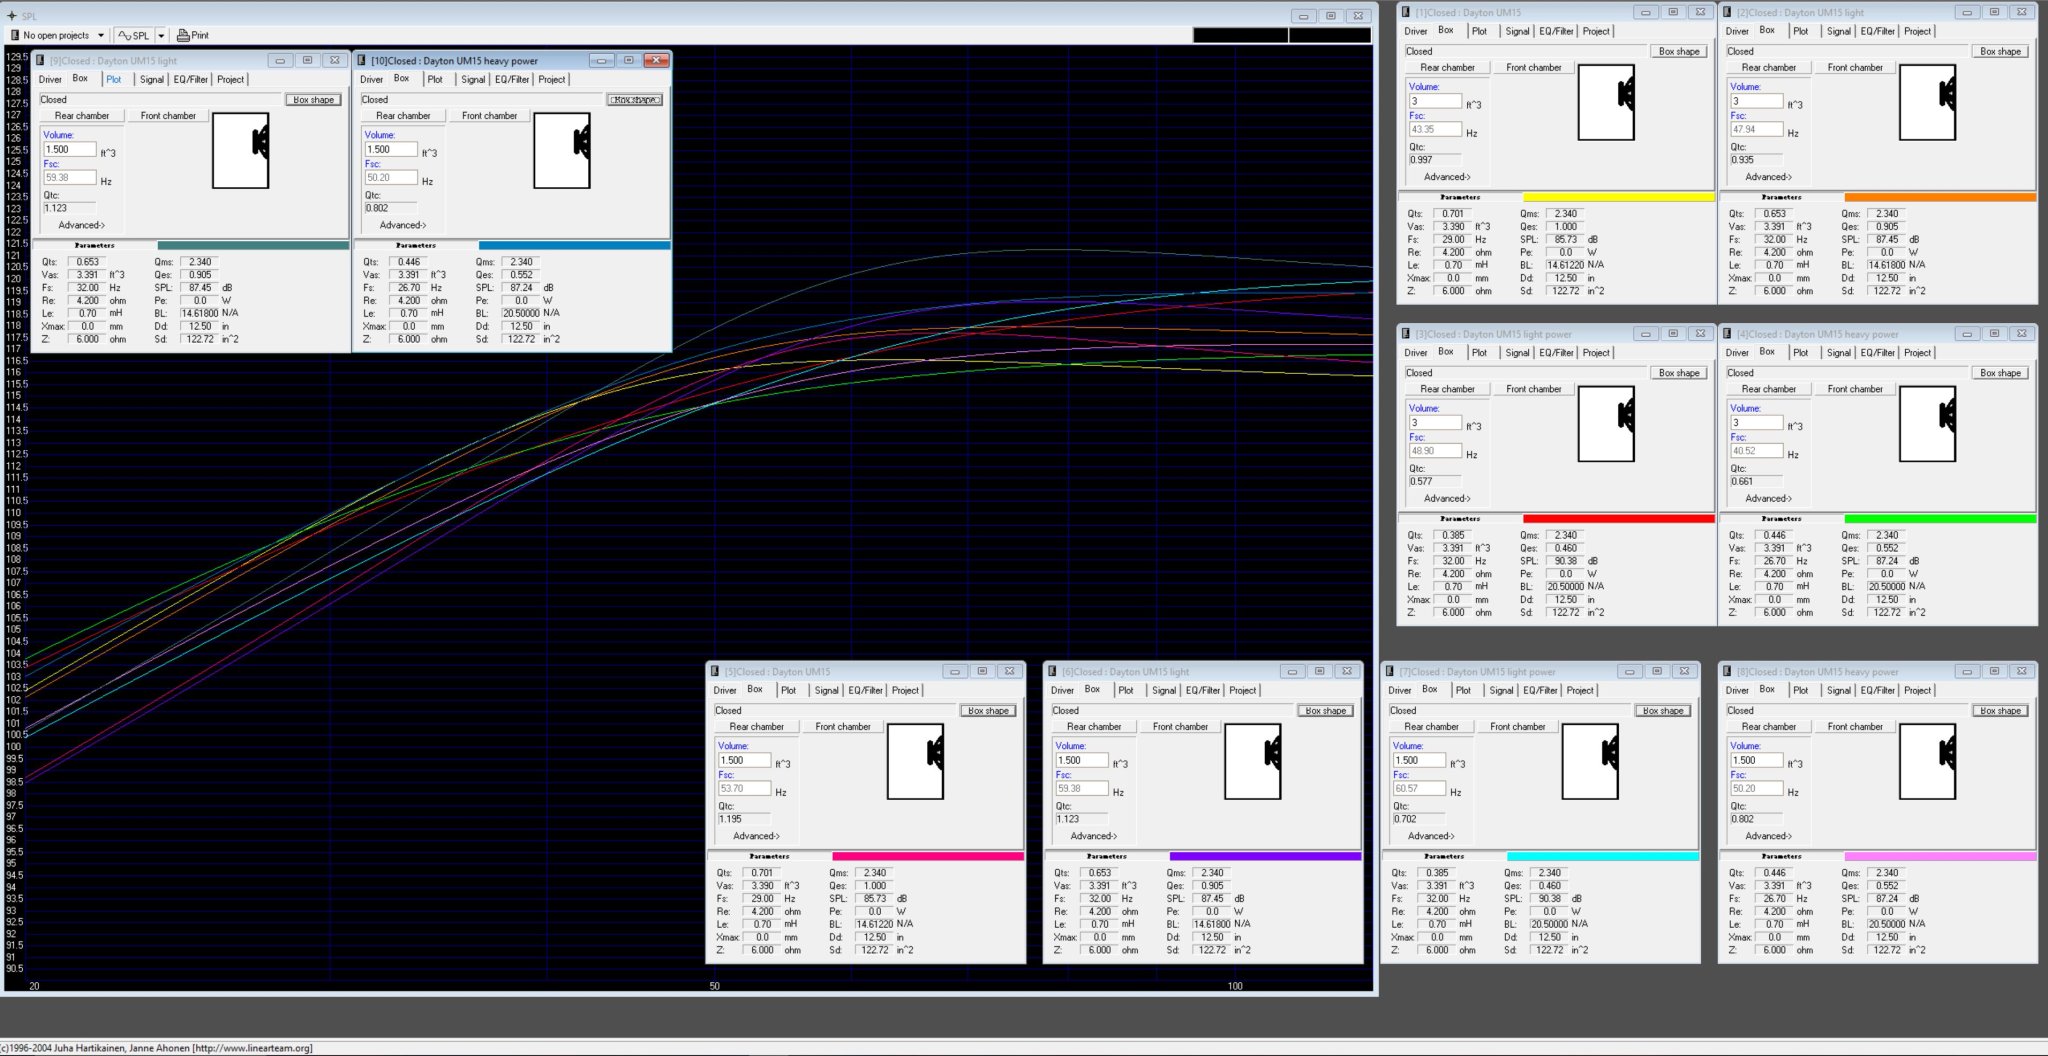Click yellow plot color bar in window [1]
This screenshot has height=1056, width=2048.
tap(1619, 197)
